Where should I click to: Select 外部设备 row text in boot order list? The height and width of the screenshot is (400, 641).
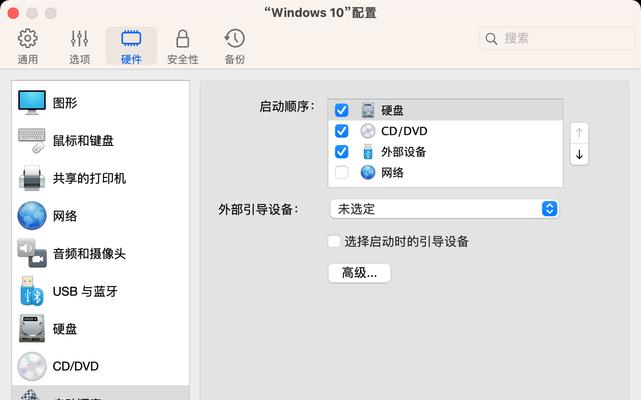[404, 152]
